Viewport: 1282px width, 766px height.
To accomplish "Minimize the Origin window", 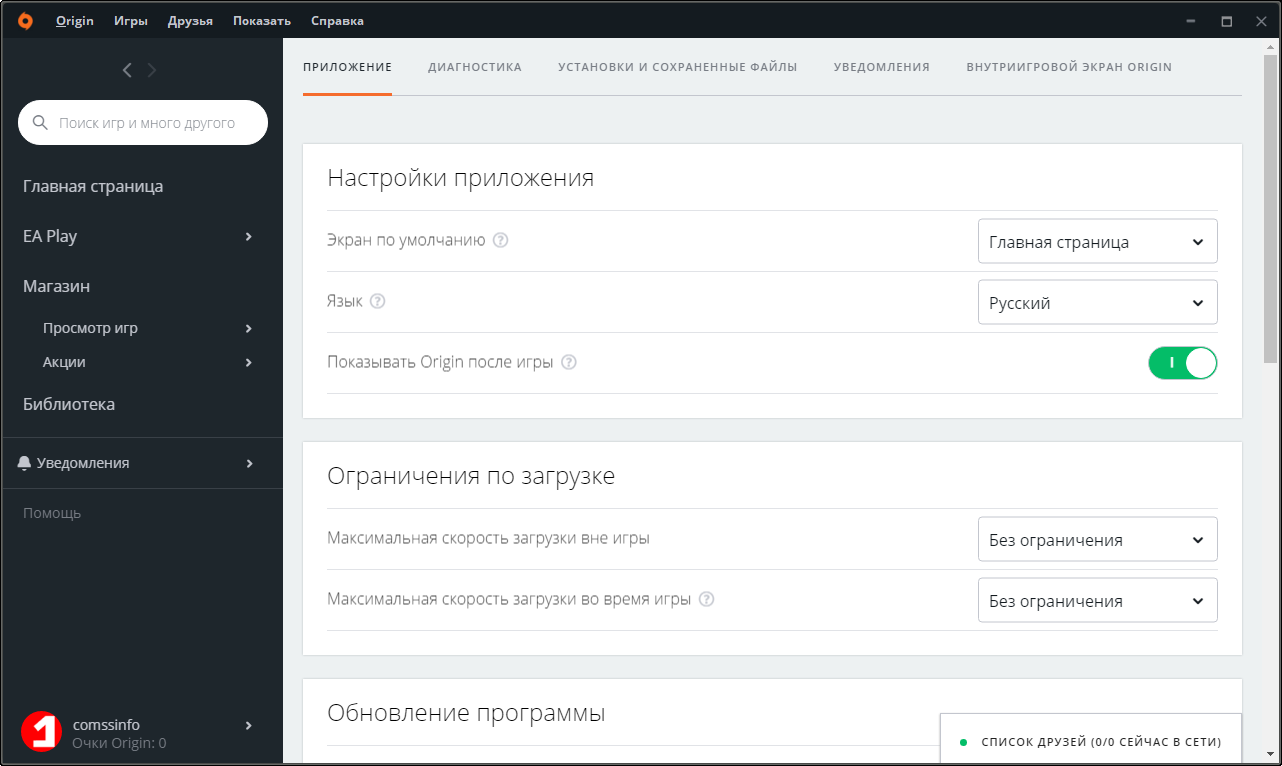I will tap(1190, 21).
